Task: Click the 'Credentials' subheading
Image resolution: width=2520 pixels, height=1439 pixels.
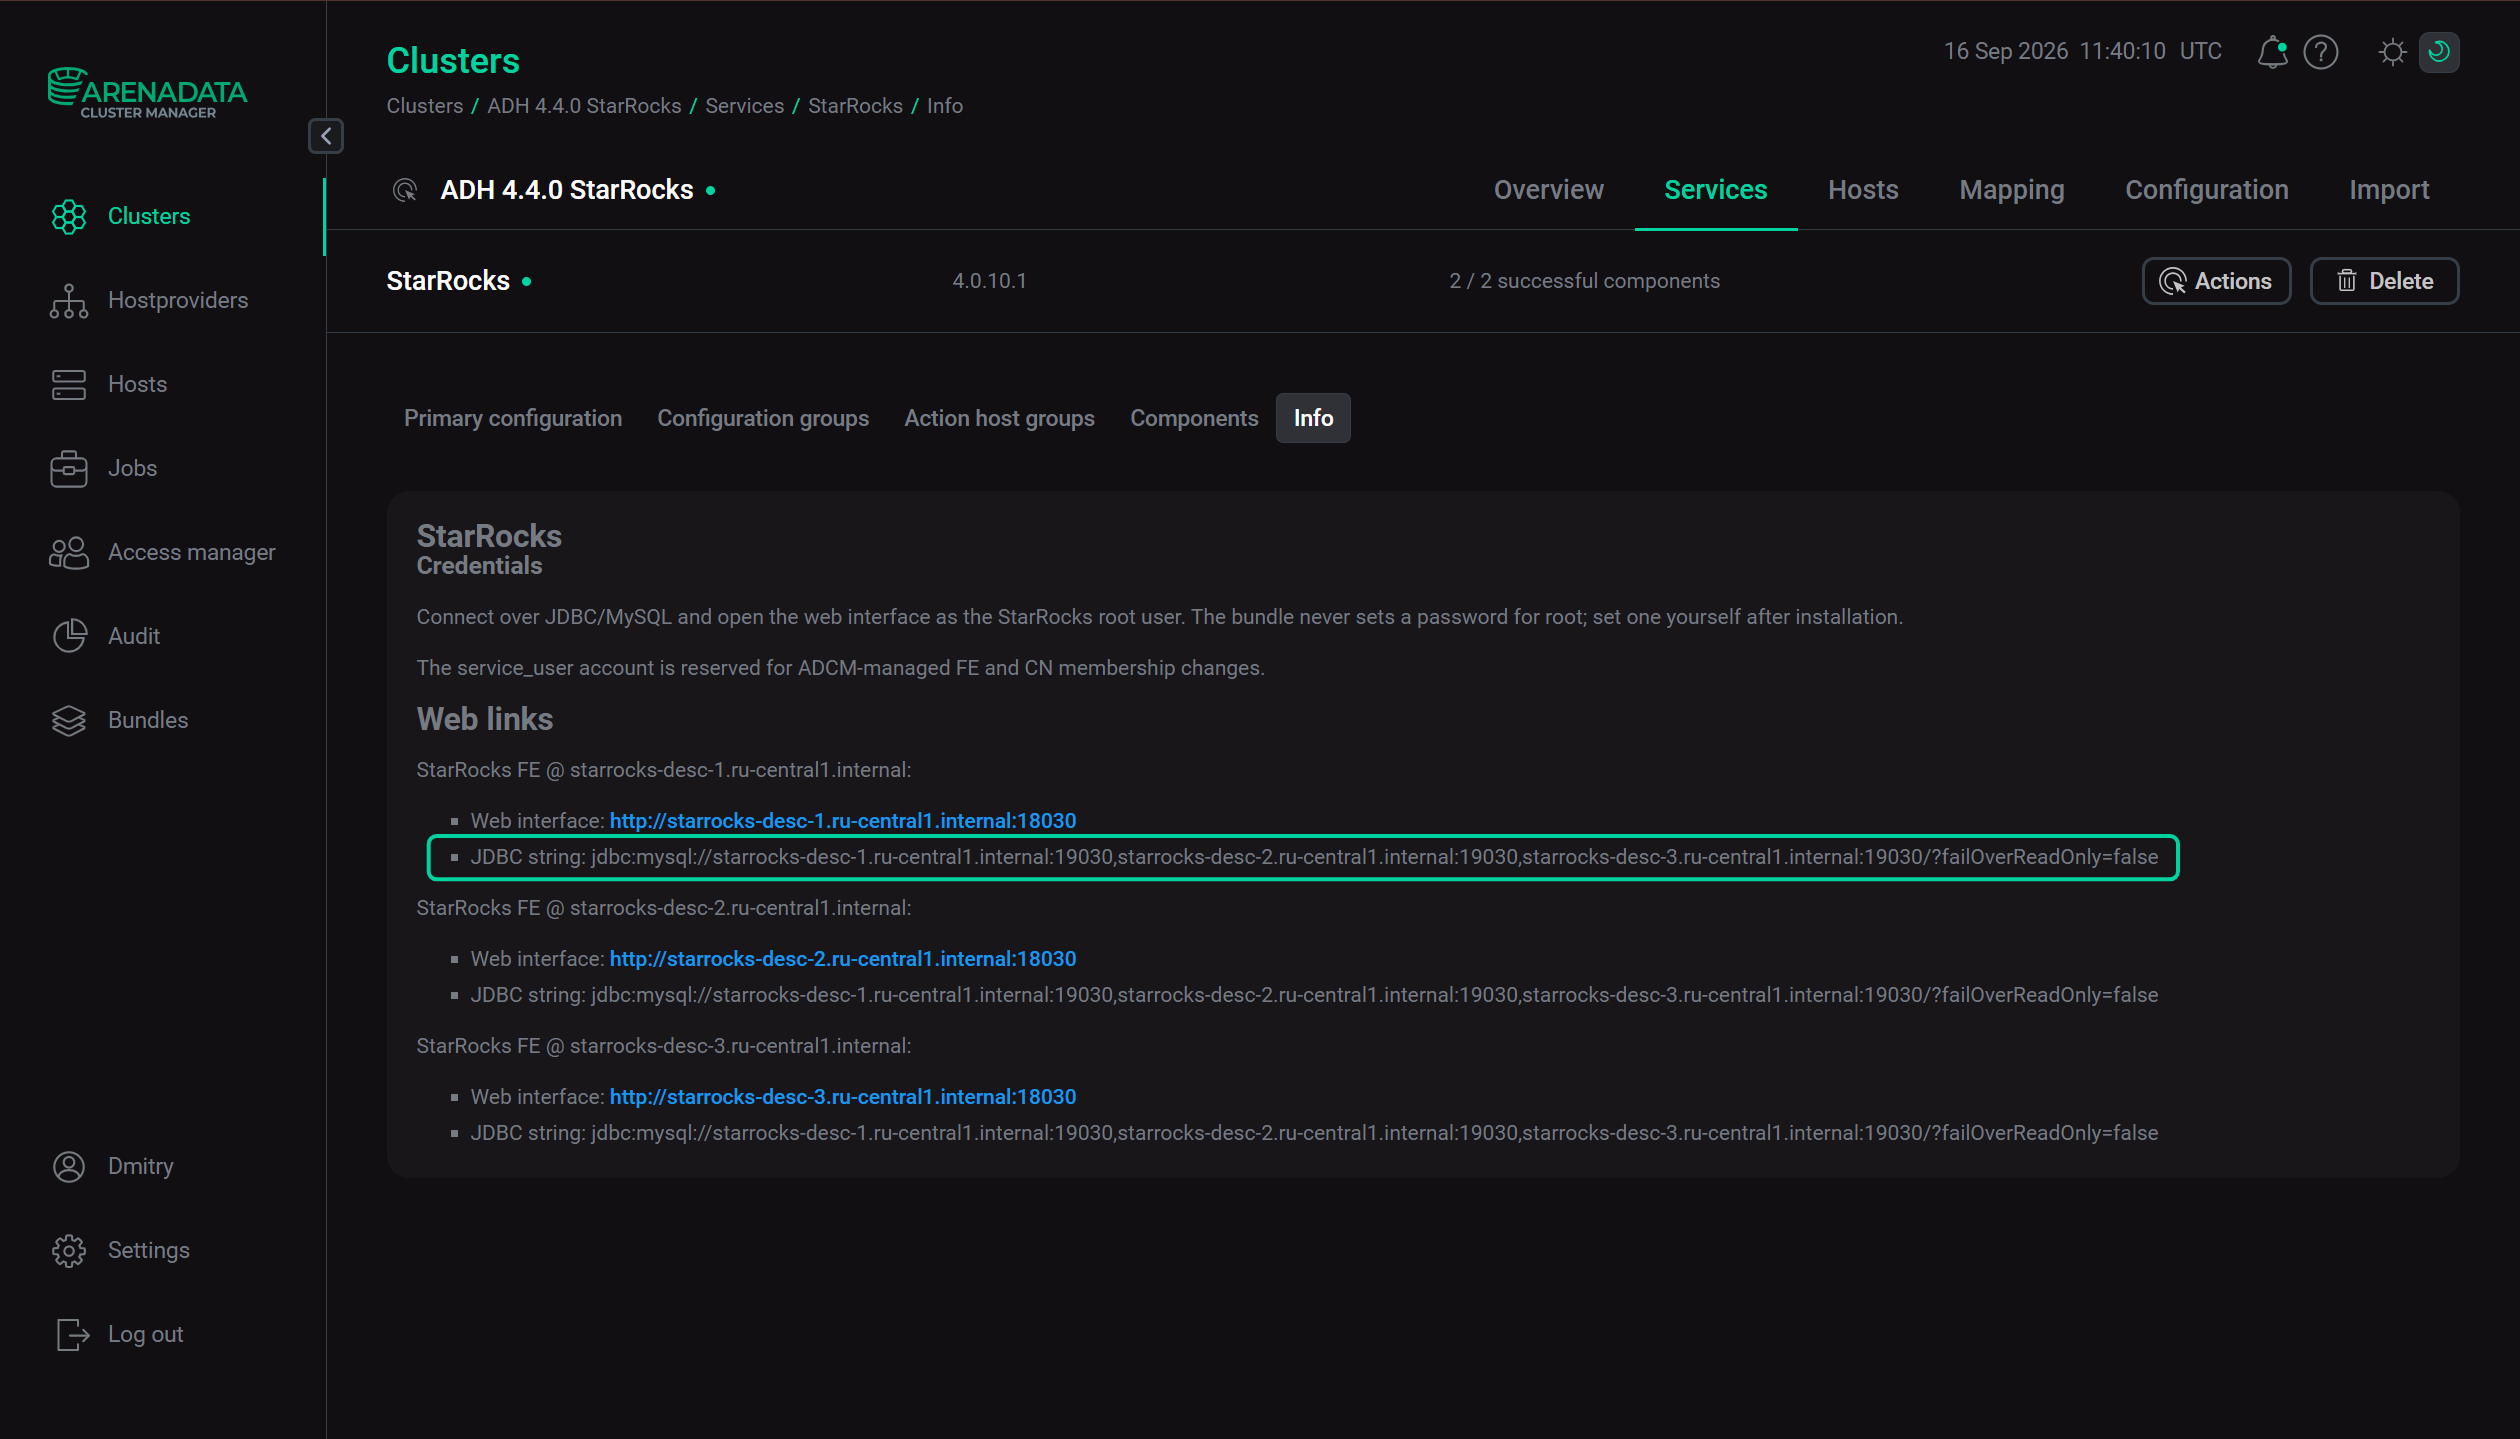Action: pyautogui.click(x=479, y=566)
